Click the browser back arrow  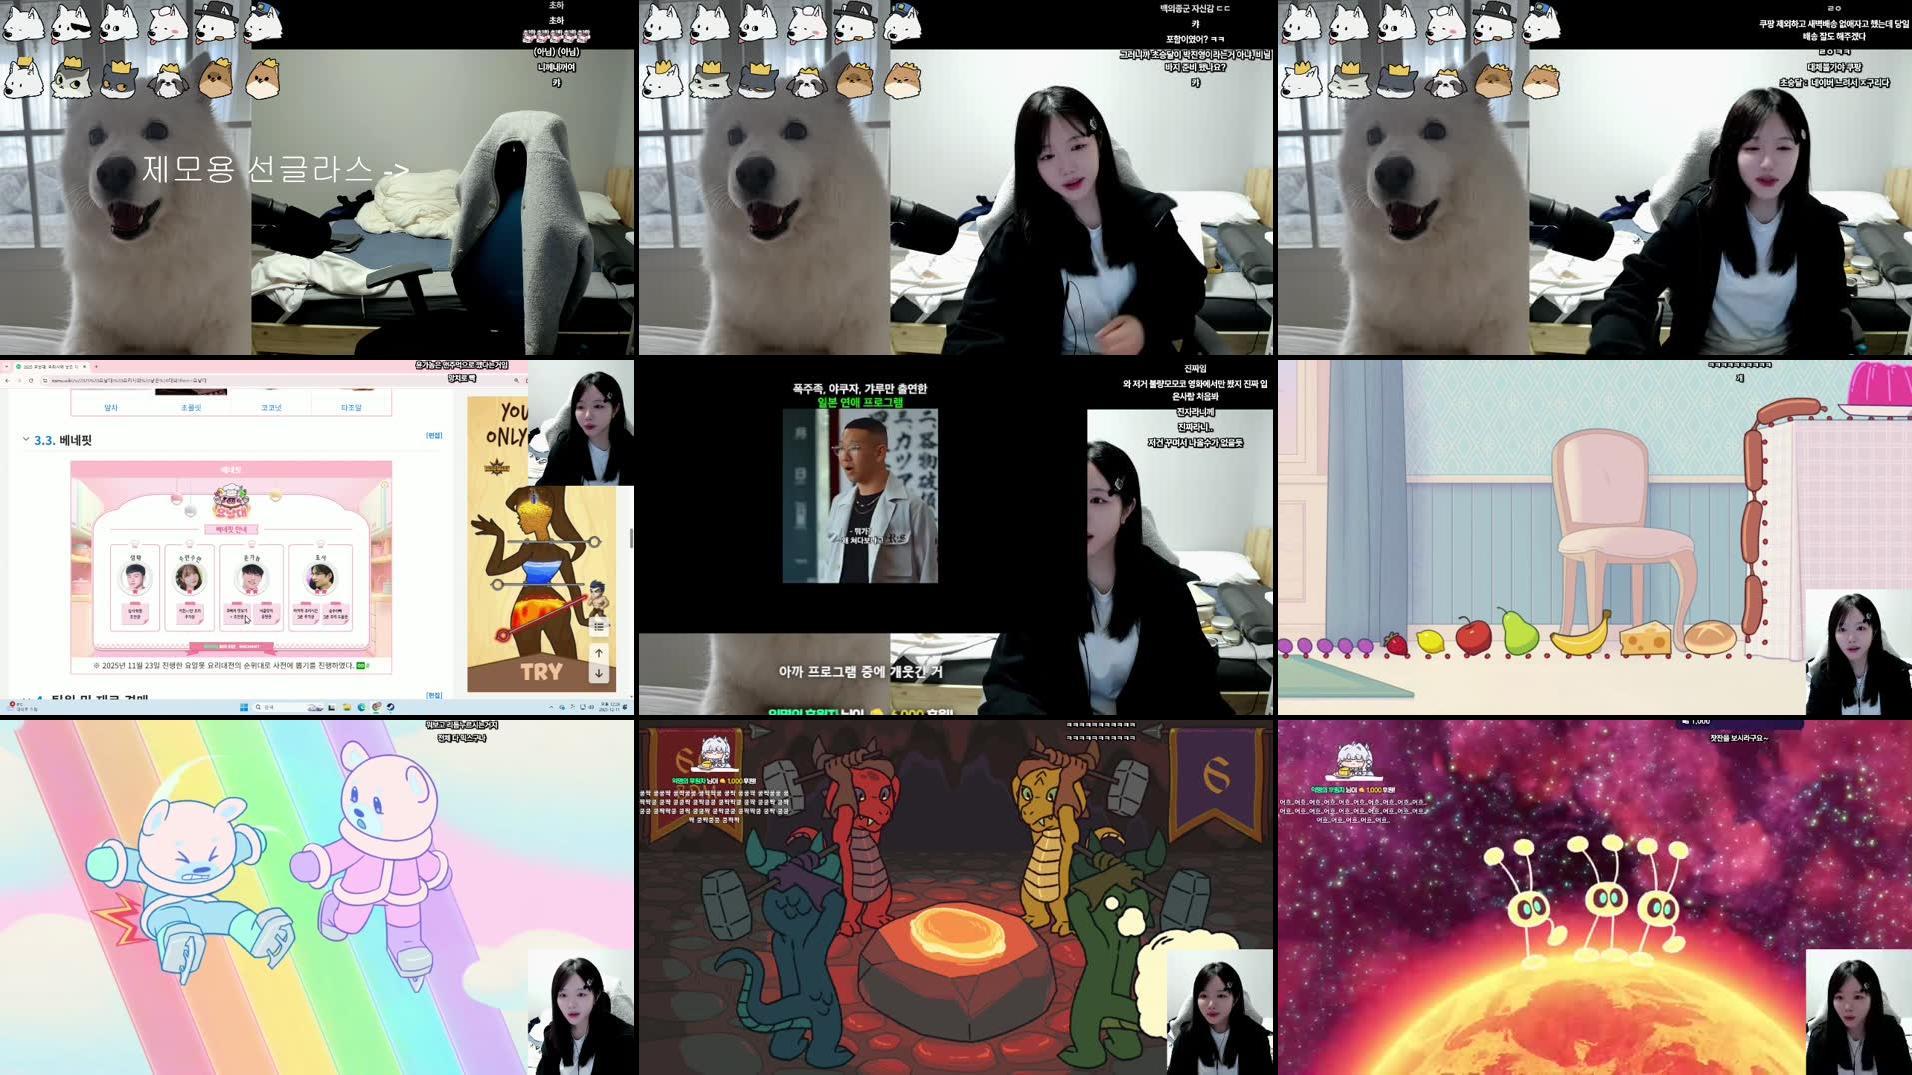click(8, 380)
